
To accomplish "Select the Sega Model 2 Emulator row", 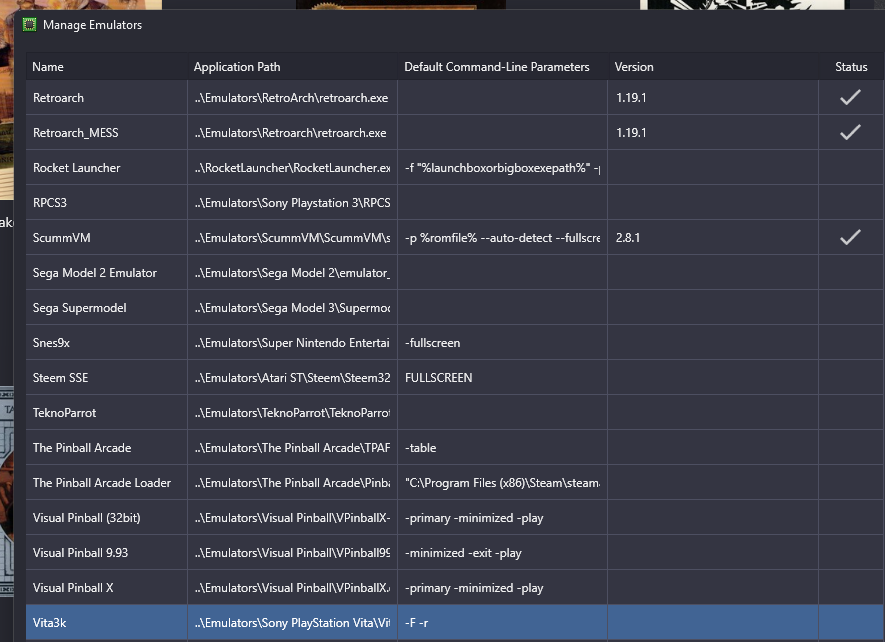I will coord(95,273).
